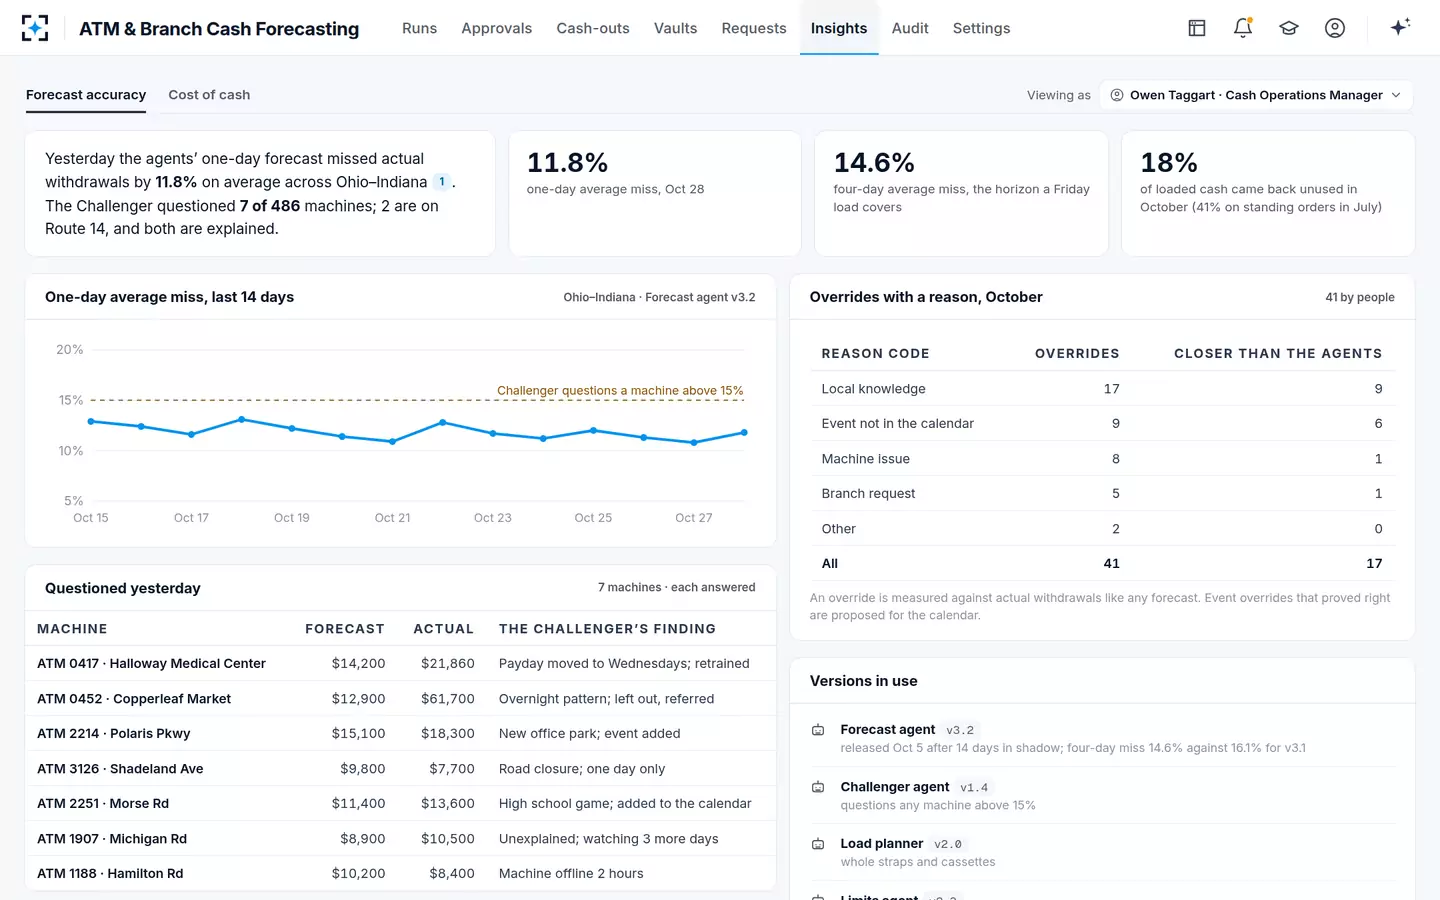Click ATM 0452 · Copperleaf Market row

tap(400, 699)
